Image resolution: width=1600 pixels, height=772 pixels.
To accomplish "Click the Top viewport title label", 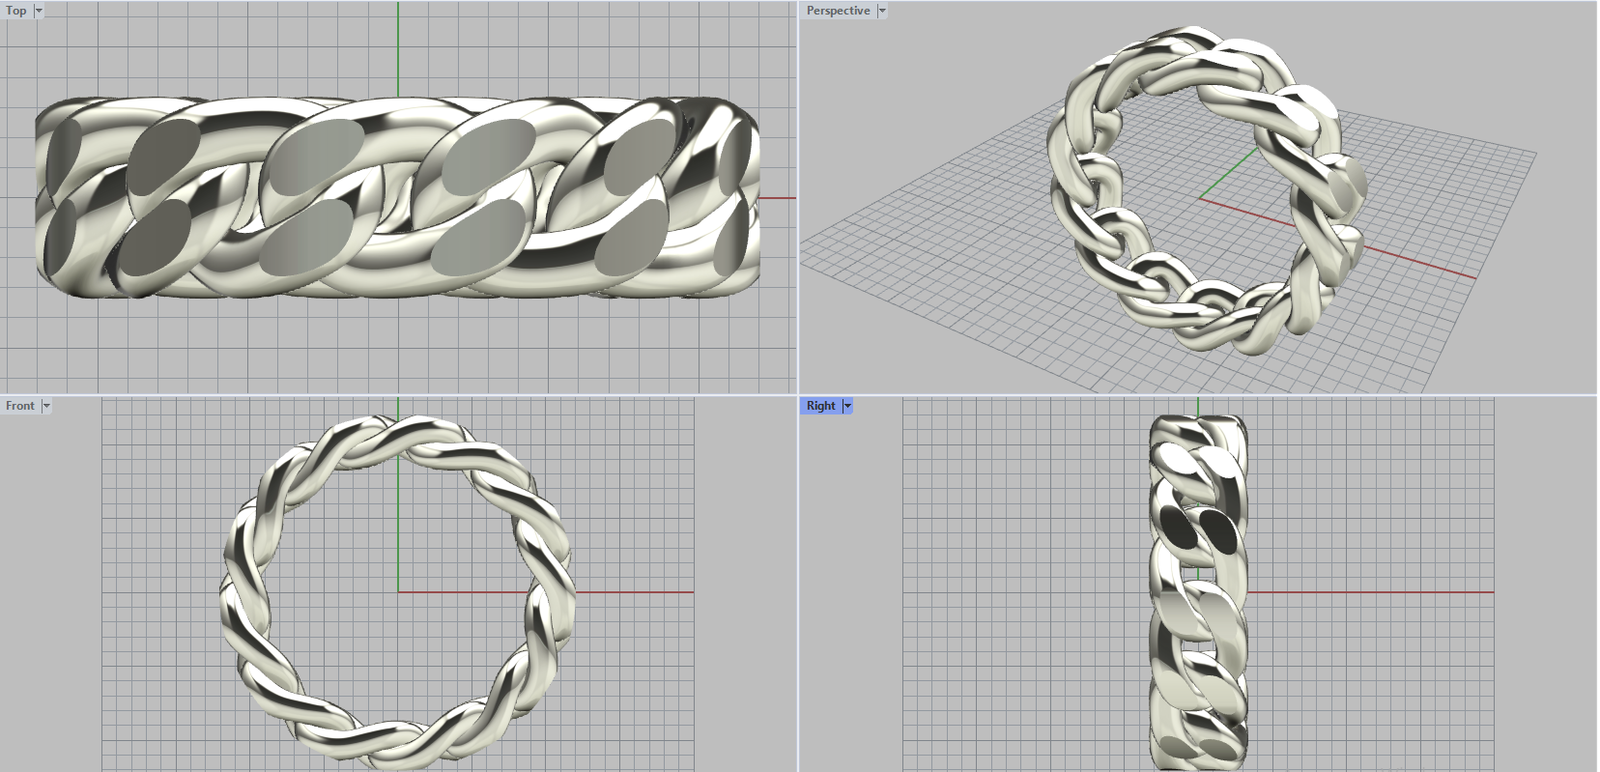I will [16, 11].
